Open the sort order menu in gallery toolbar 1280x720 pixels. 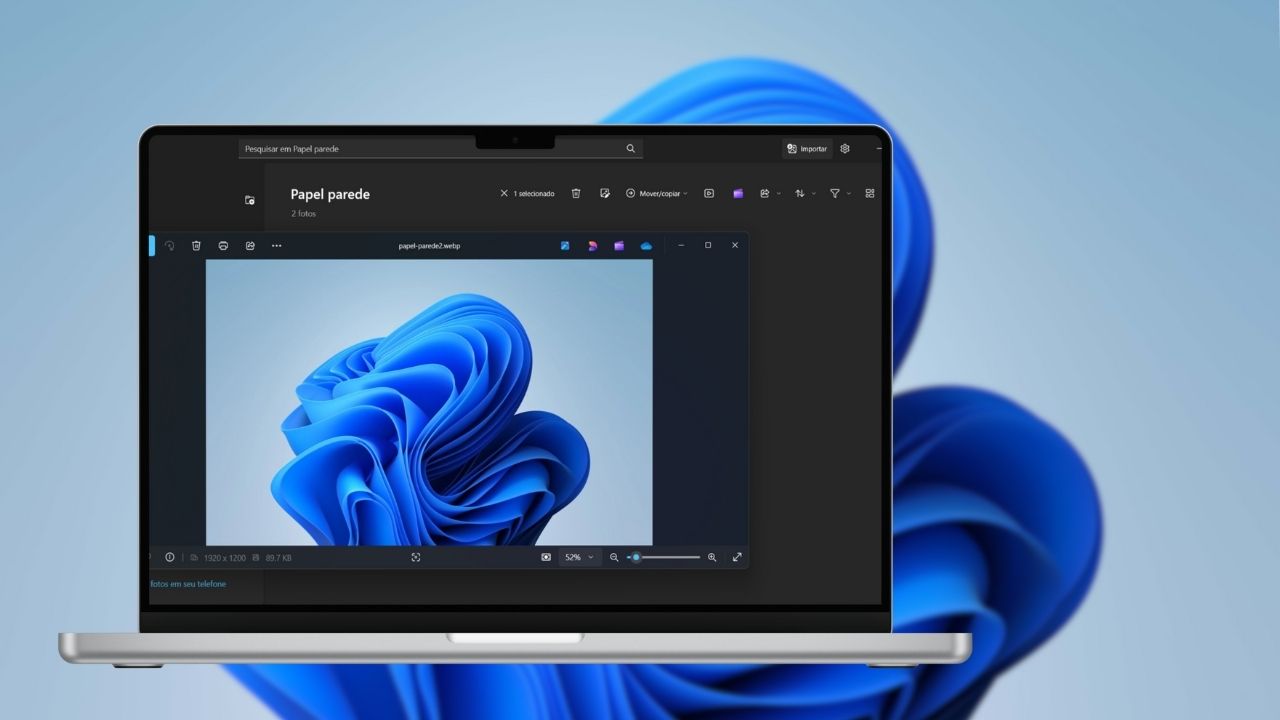coord(804,193)
